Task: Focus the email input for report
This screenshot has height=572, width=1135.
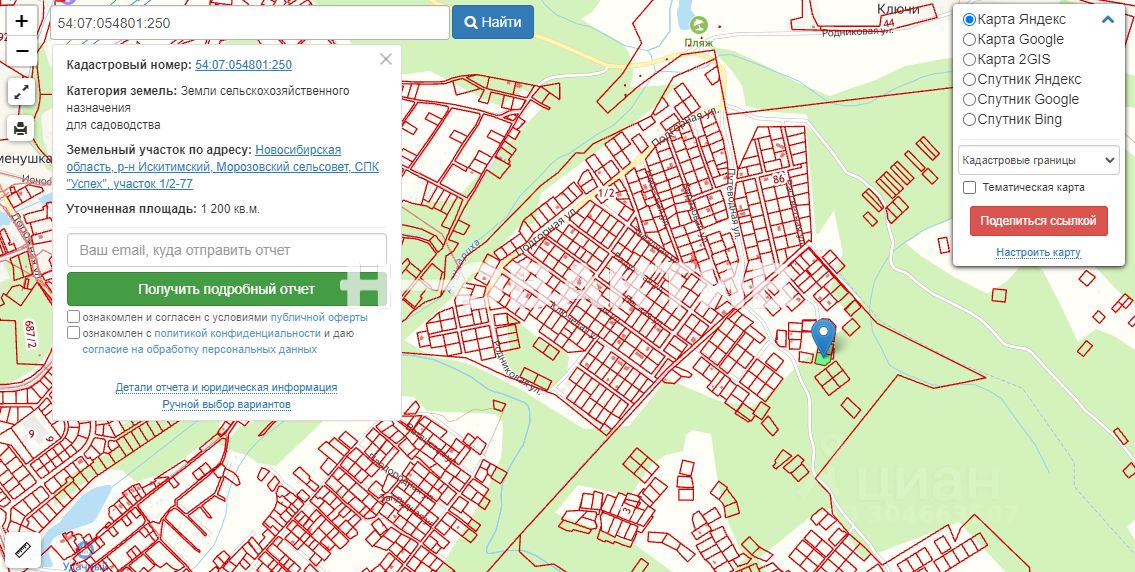Action: (x=227, y=250)
